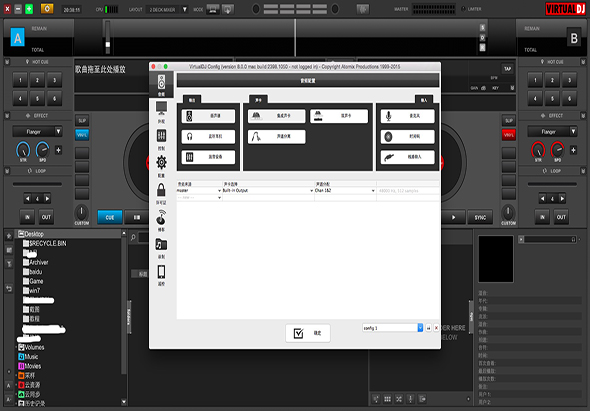
Task: Choose the two sound cards option
Action: [x=339, y=116]
